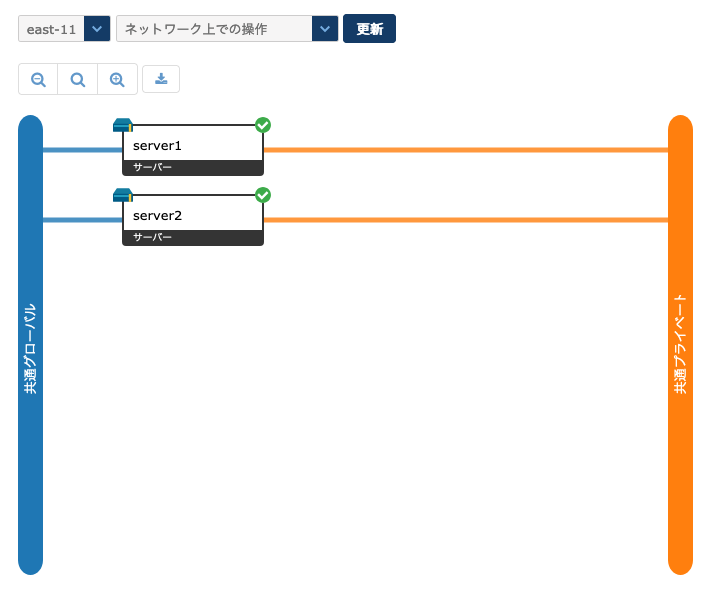Click server1's blue global network line

(x=82, y=150)
